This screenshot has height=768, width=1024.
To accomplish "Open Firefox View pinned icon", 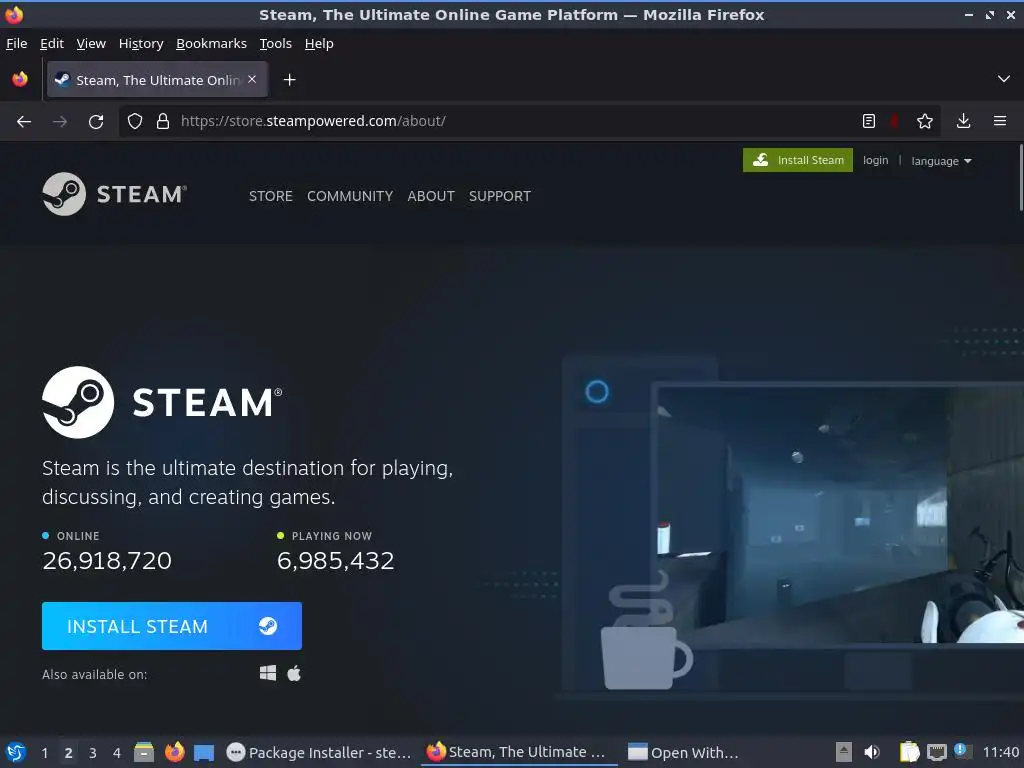I will coord(20,79).
